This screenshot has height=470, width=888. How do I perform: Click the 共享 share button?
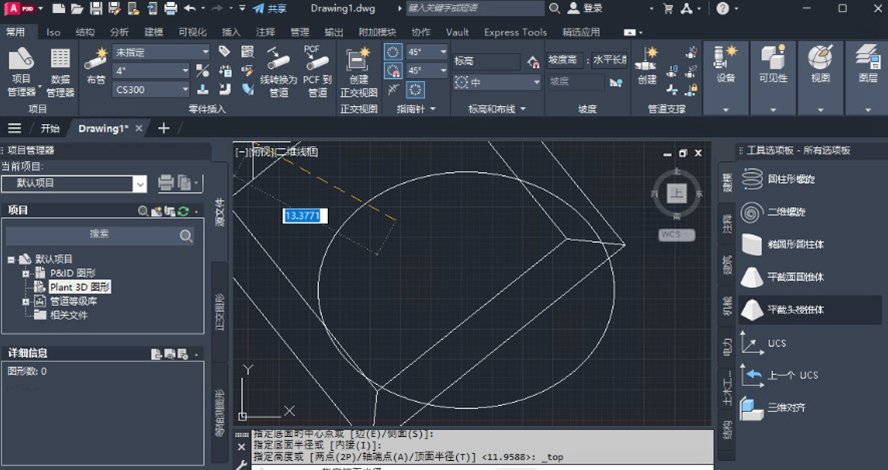point(270,8)
